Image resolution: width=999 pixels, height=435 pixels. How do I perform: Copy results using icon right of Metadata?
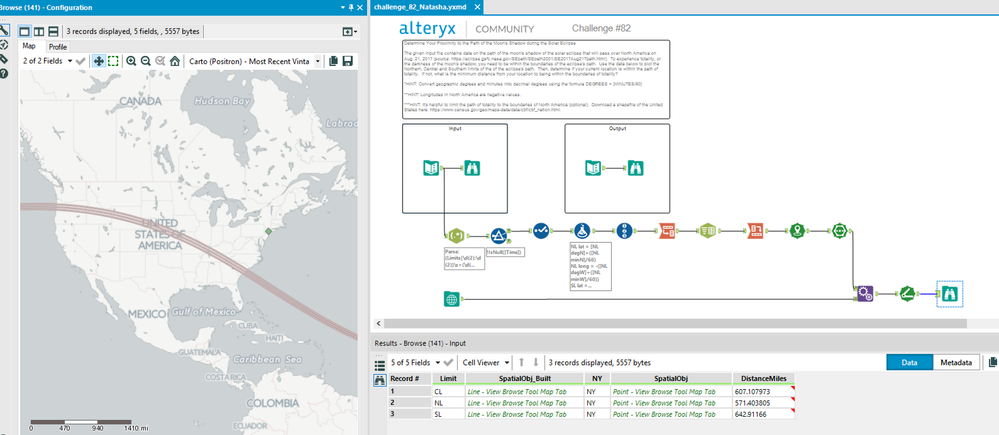pos(993,362)
